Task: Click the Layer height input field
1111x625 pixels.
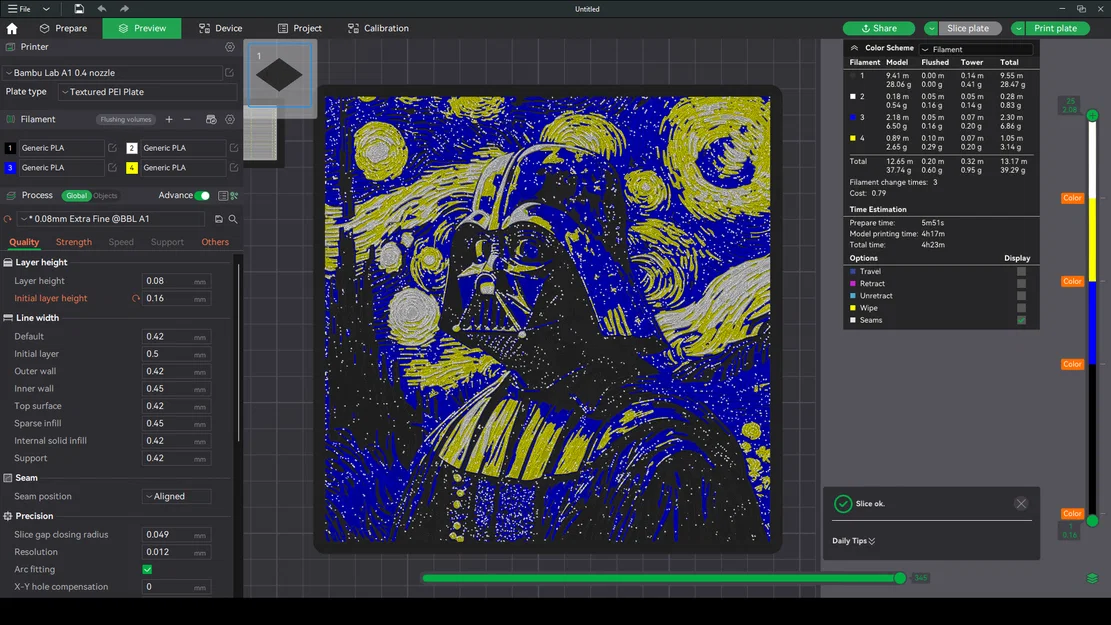Action: click(x=176, y=281)
